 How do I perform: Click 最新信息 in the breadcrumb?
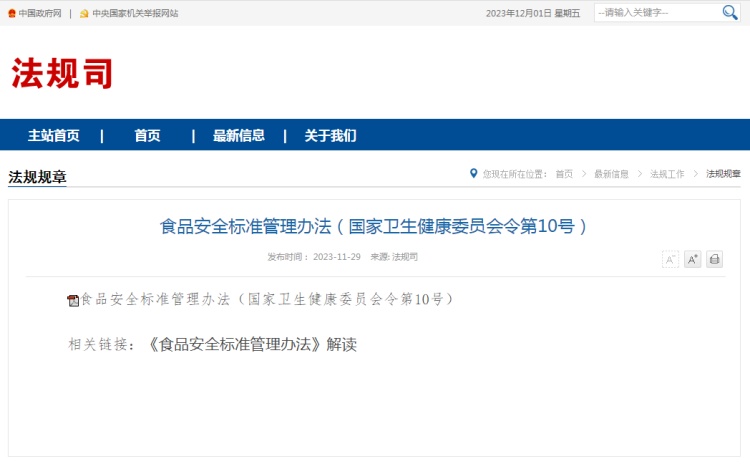(611, 174)
